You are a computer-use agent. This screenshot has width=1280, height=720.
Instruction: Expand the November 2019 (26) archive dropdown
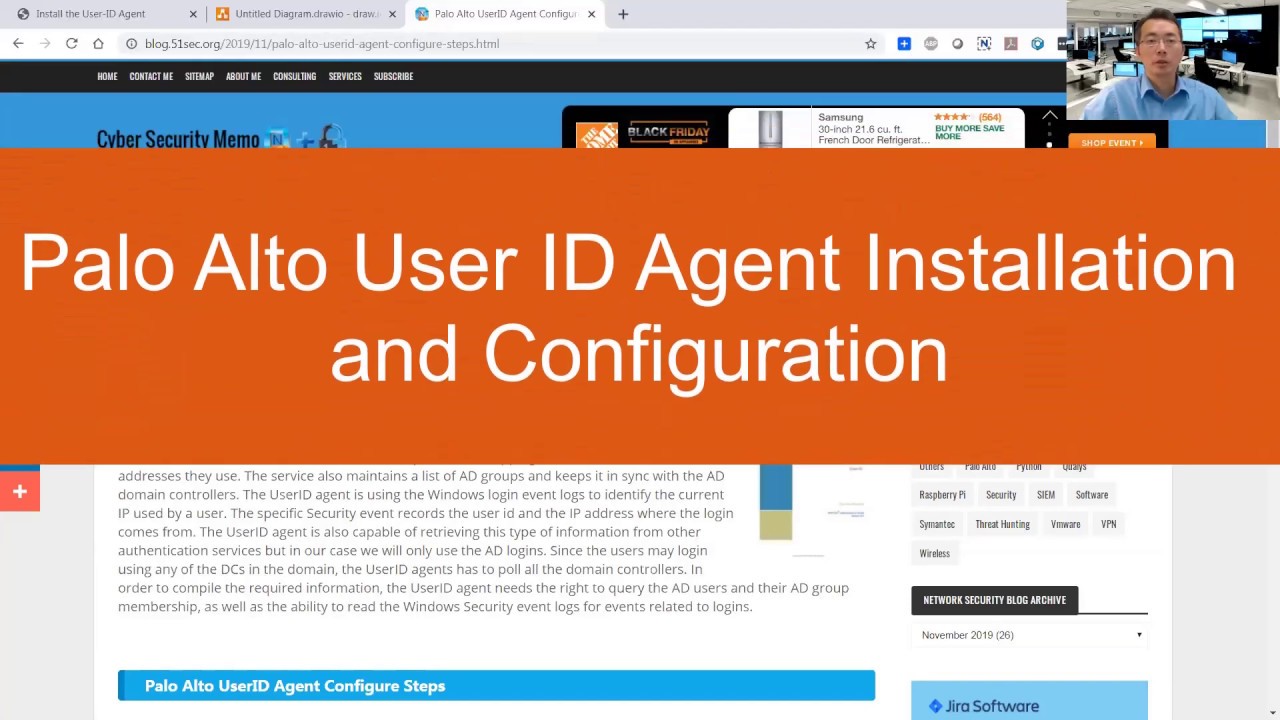click(1030, 635)
